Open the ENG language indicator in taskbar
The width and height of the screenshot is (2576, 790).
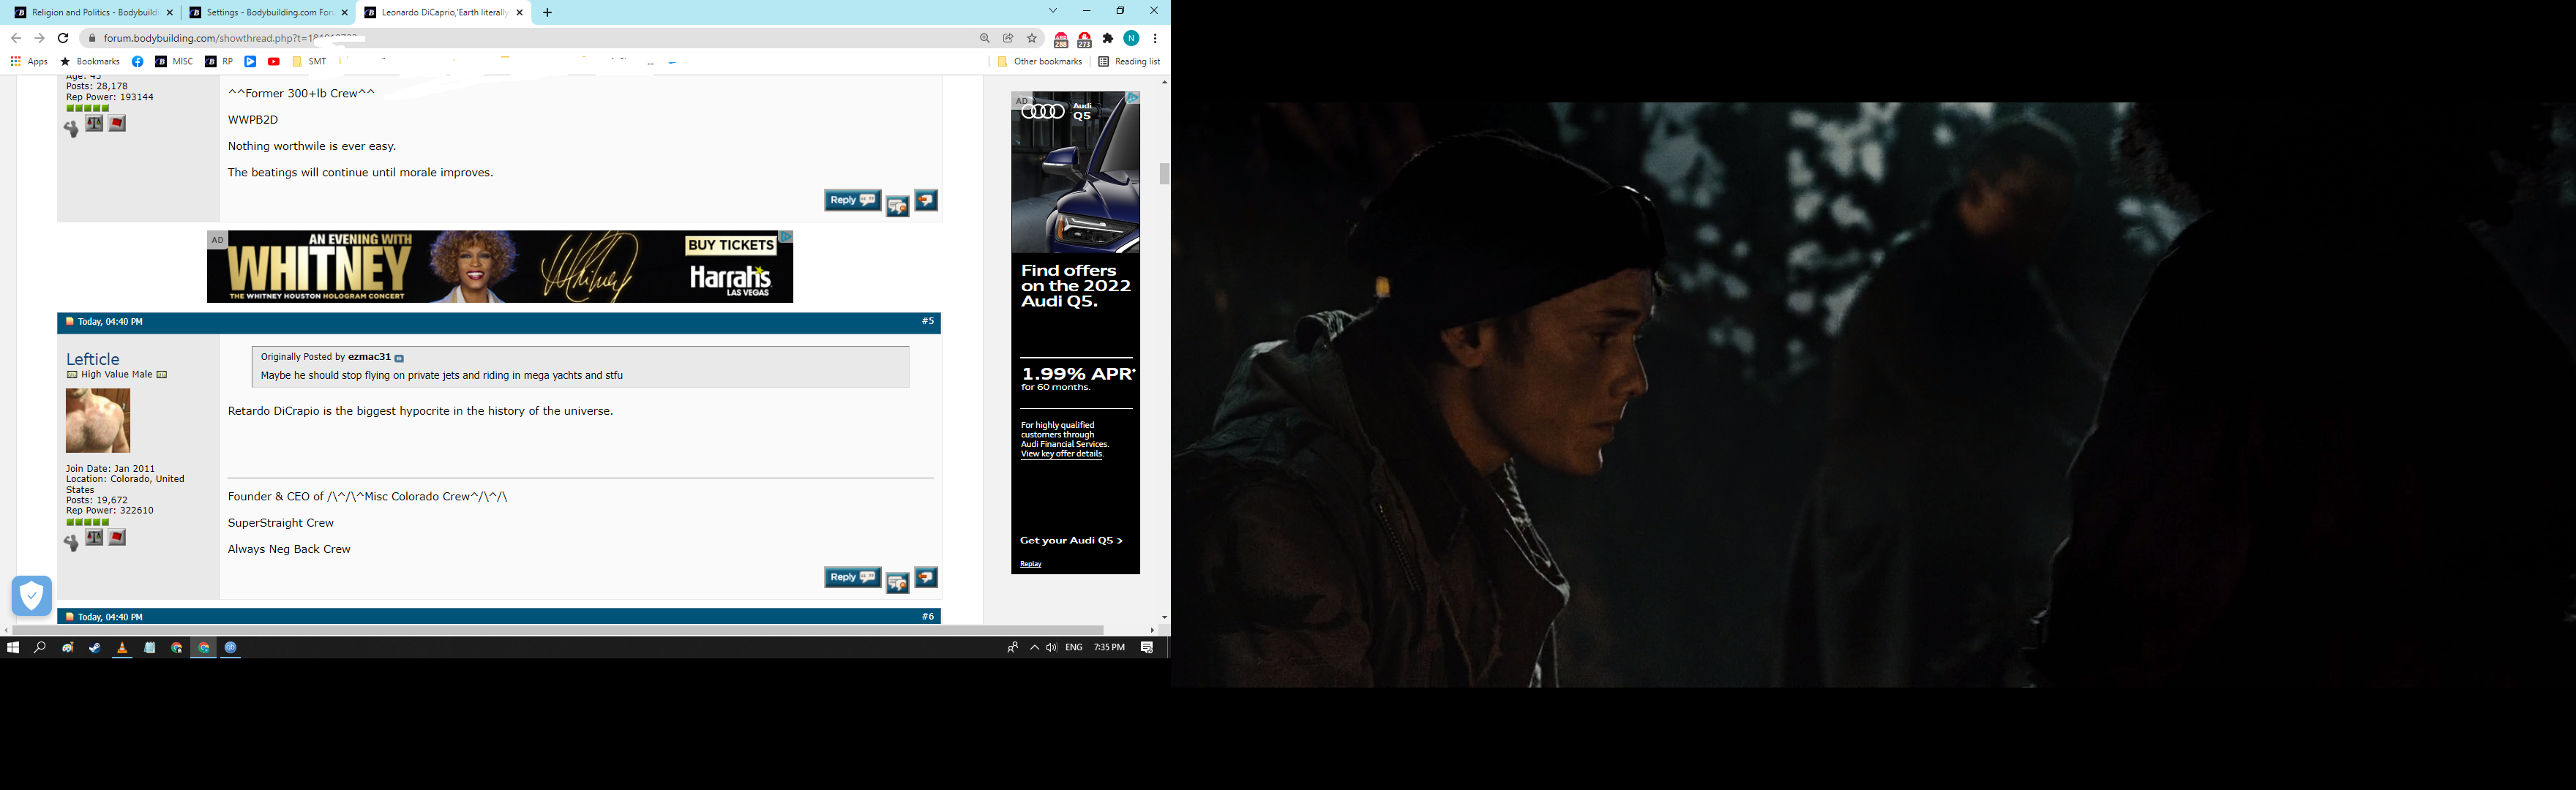click(1074, 648)
